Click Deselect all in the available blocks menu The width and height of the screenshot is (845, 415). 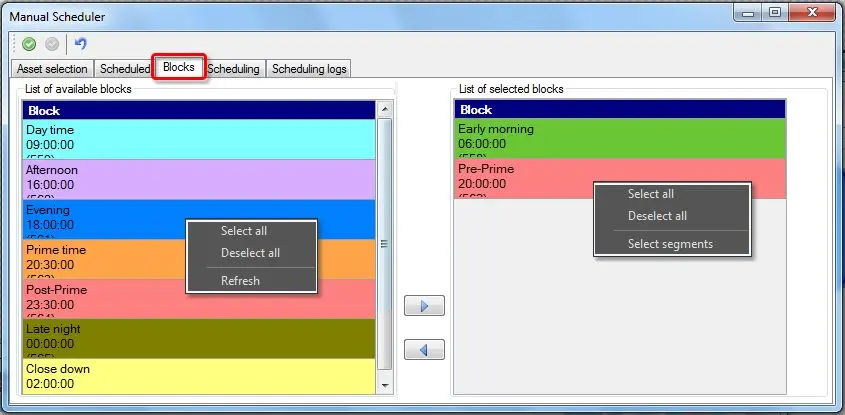[250, 253]
